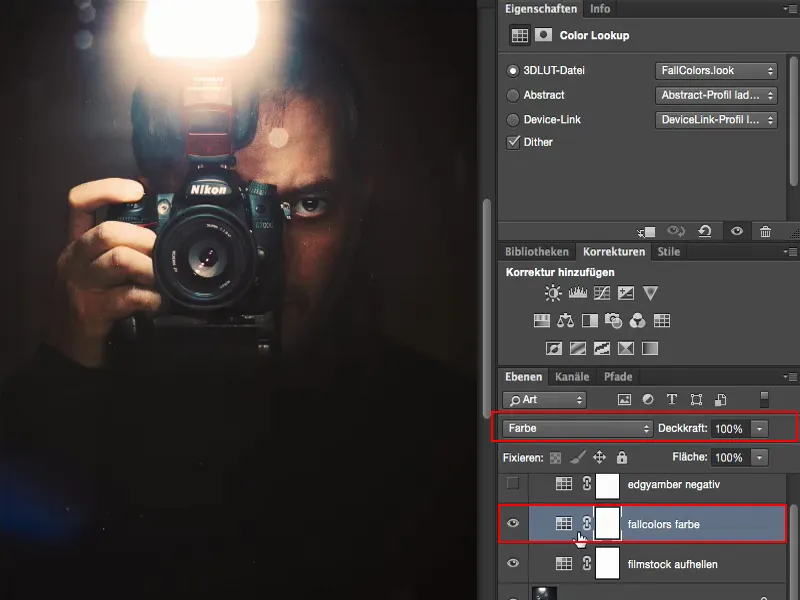View previous state icon in Properties

coord(676,232)
